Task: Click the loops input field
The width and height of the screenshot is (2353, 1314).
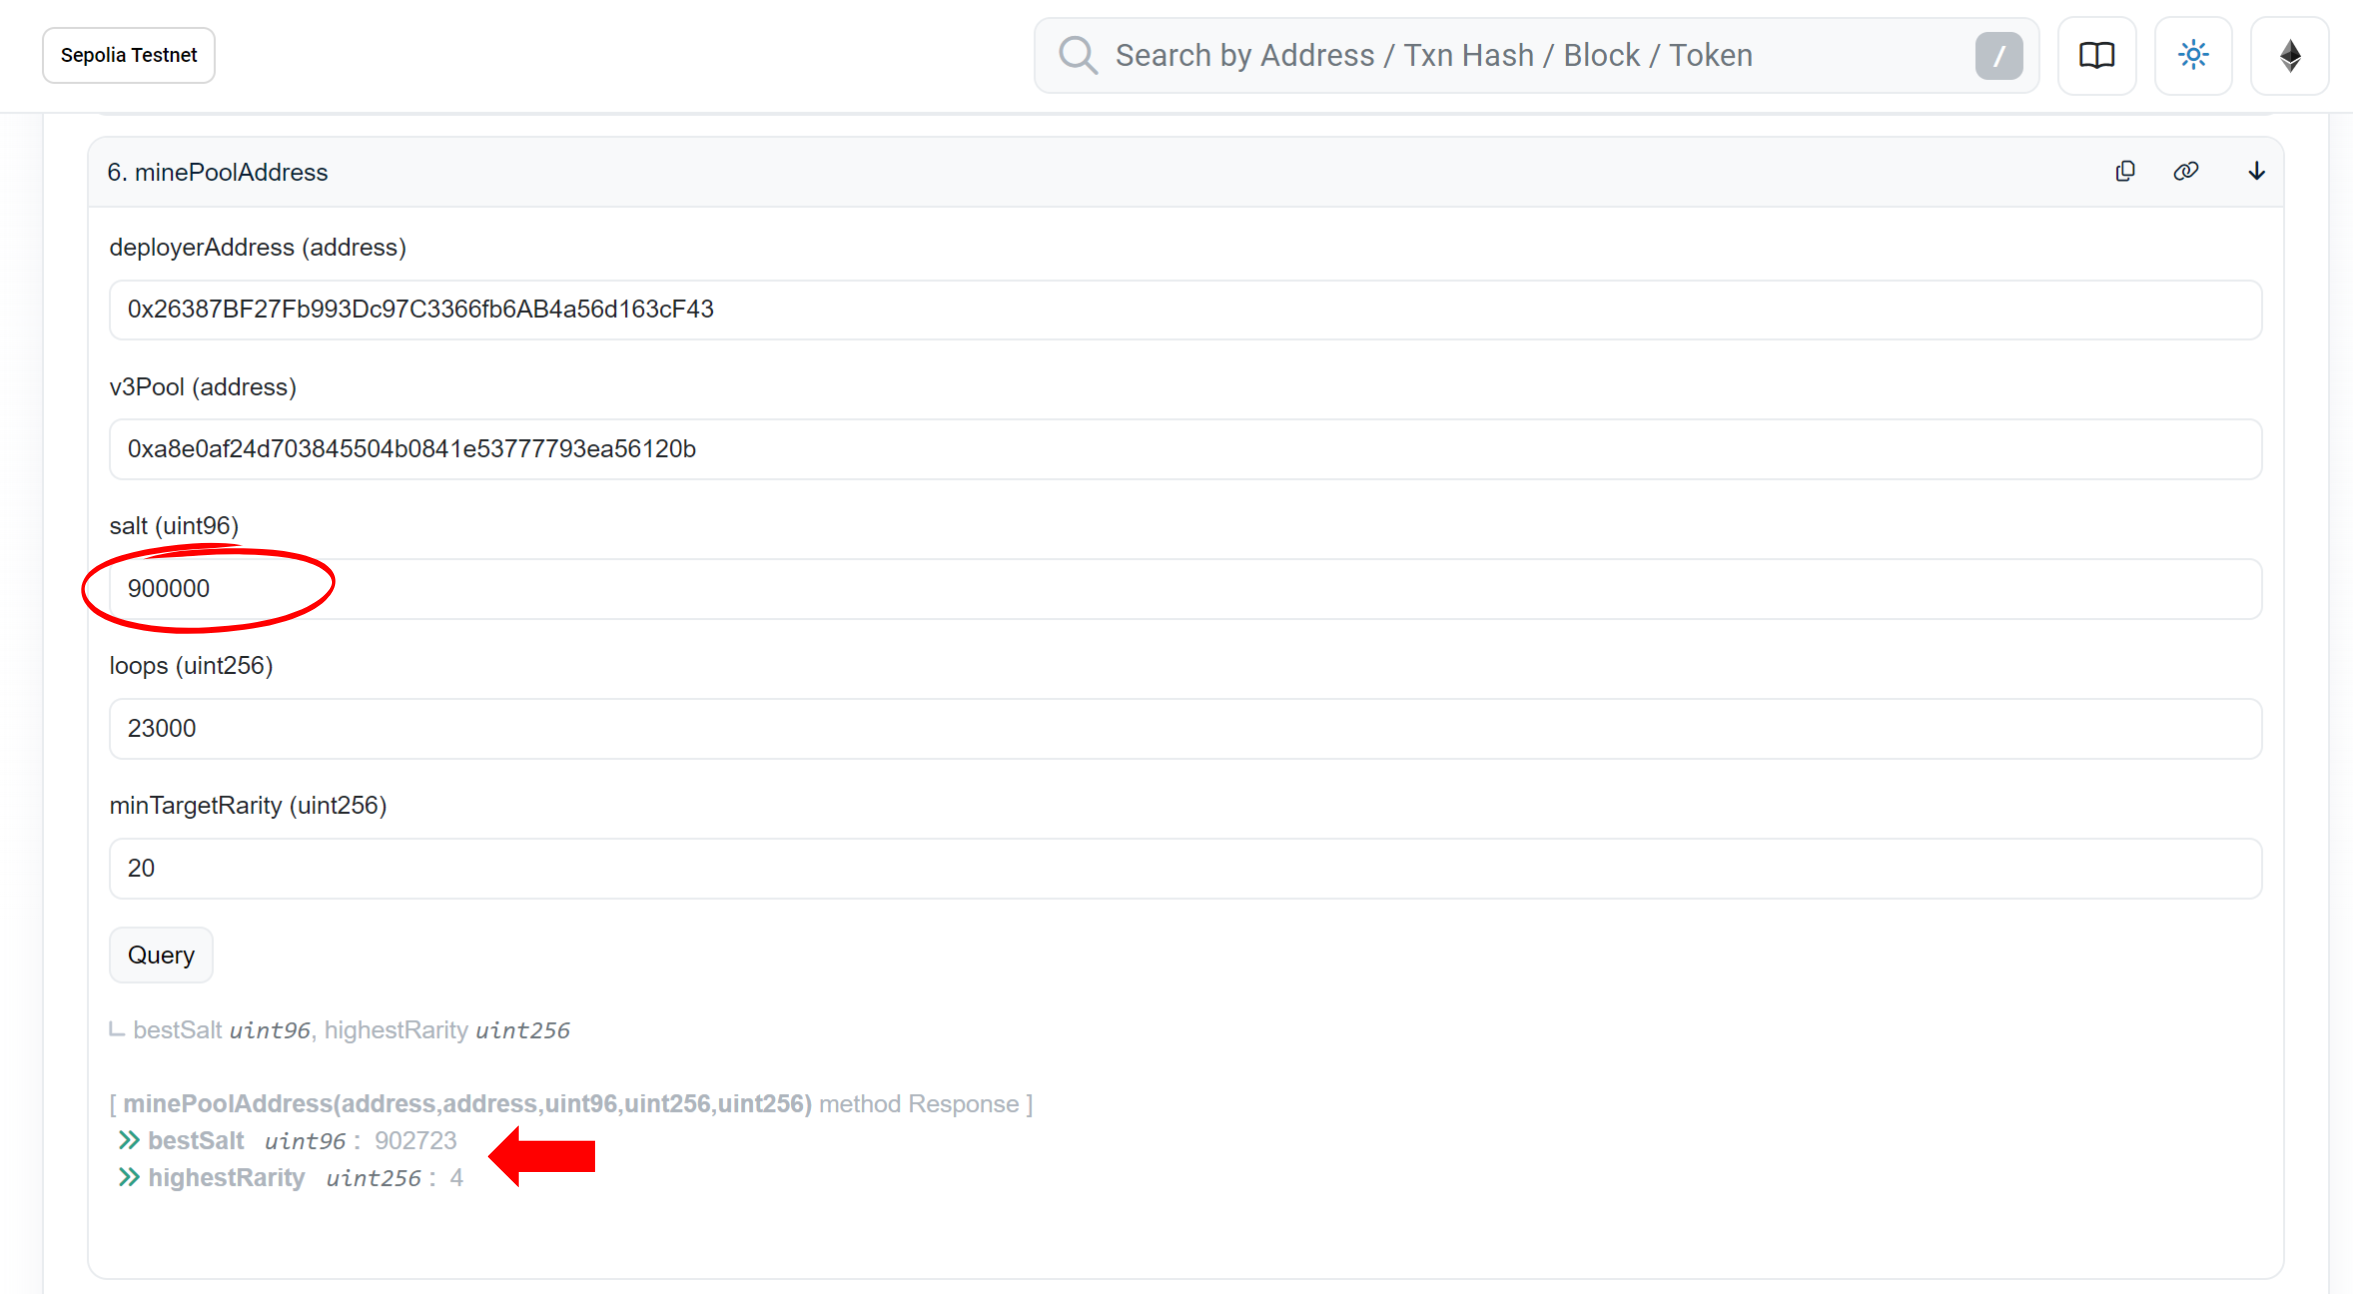Action: point(1184,728)
